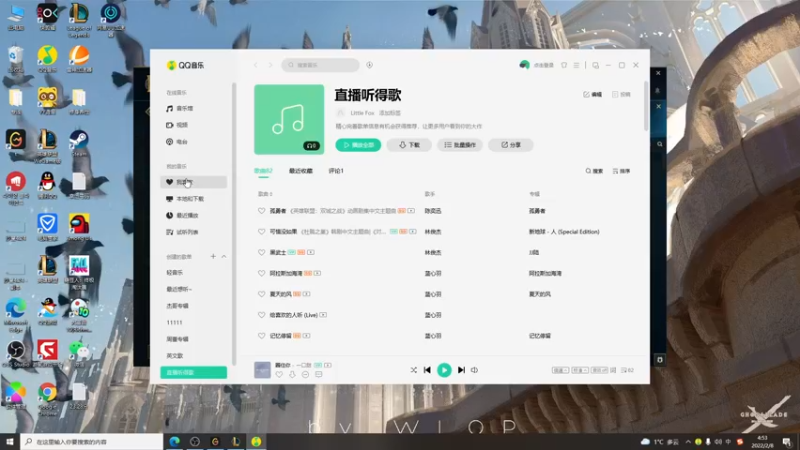Open the 轻音乐 playlist in the sidebar
Viewport: 800px width, 450px height.
point(174,272)
